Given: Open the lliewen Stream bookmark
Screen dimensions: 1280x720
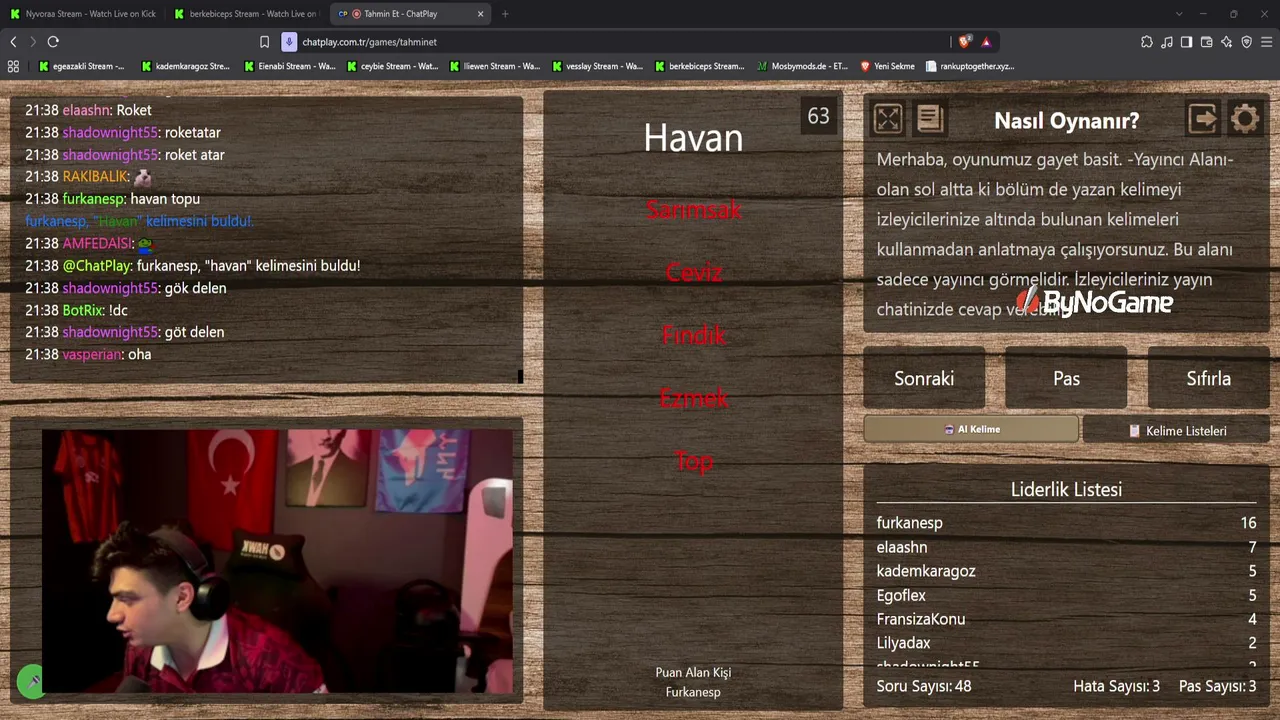Looking at the screenshot, I should pyautogui.click(x=495, y=66).
